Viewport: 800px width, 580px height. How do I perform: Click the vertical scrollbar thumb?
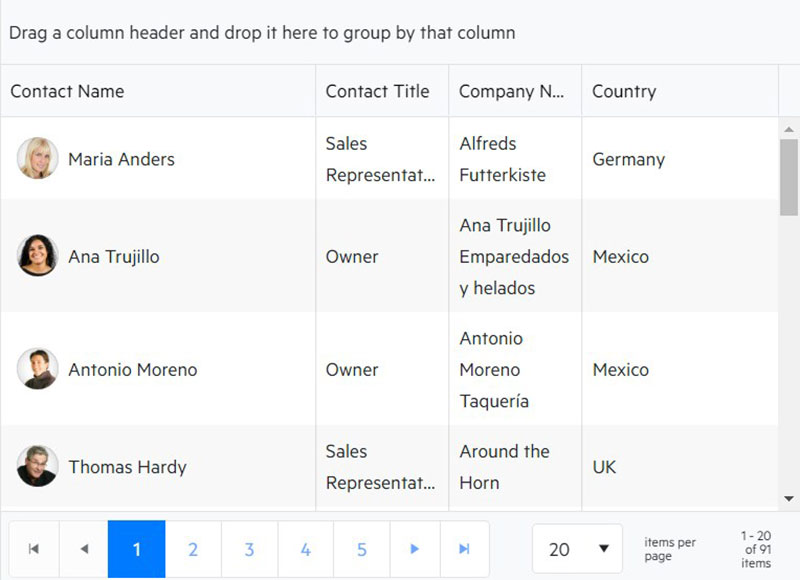[x=789, y=178]
